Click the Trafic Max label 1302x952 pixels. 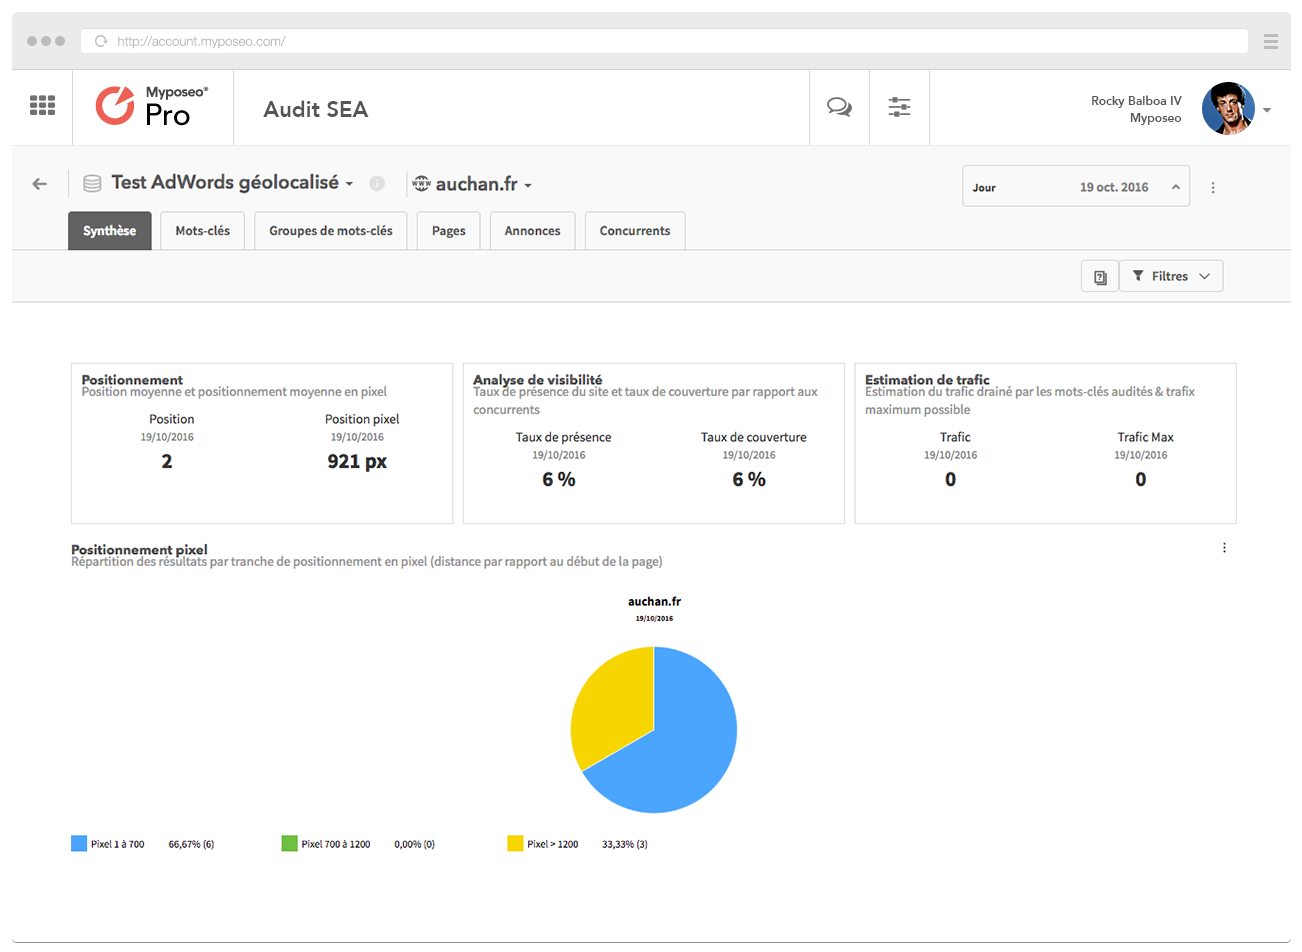(1146, 437)
